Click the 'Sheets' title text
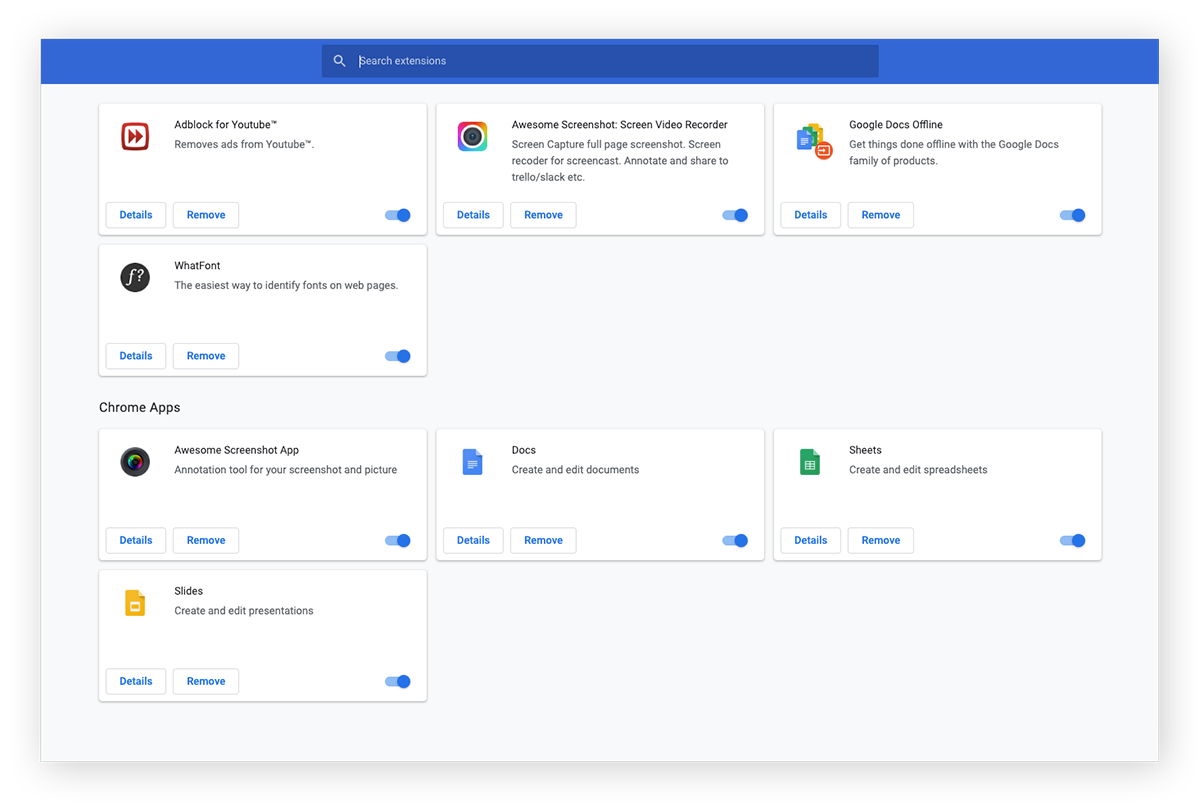Image resolution: width=1200 pixels, height=802 pixels. tap(865, 450)
